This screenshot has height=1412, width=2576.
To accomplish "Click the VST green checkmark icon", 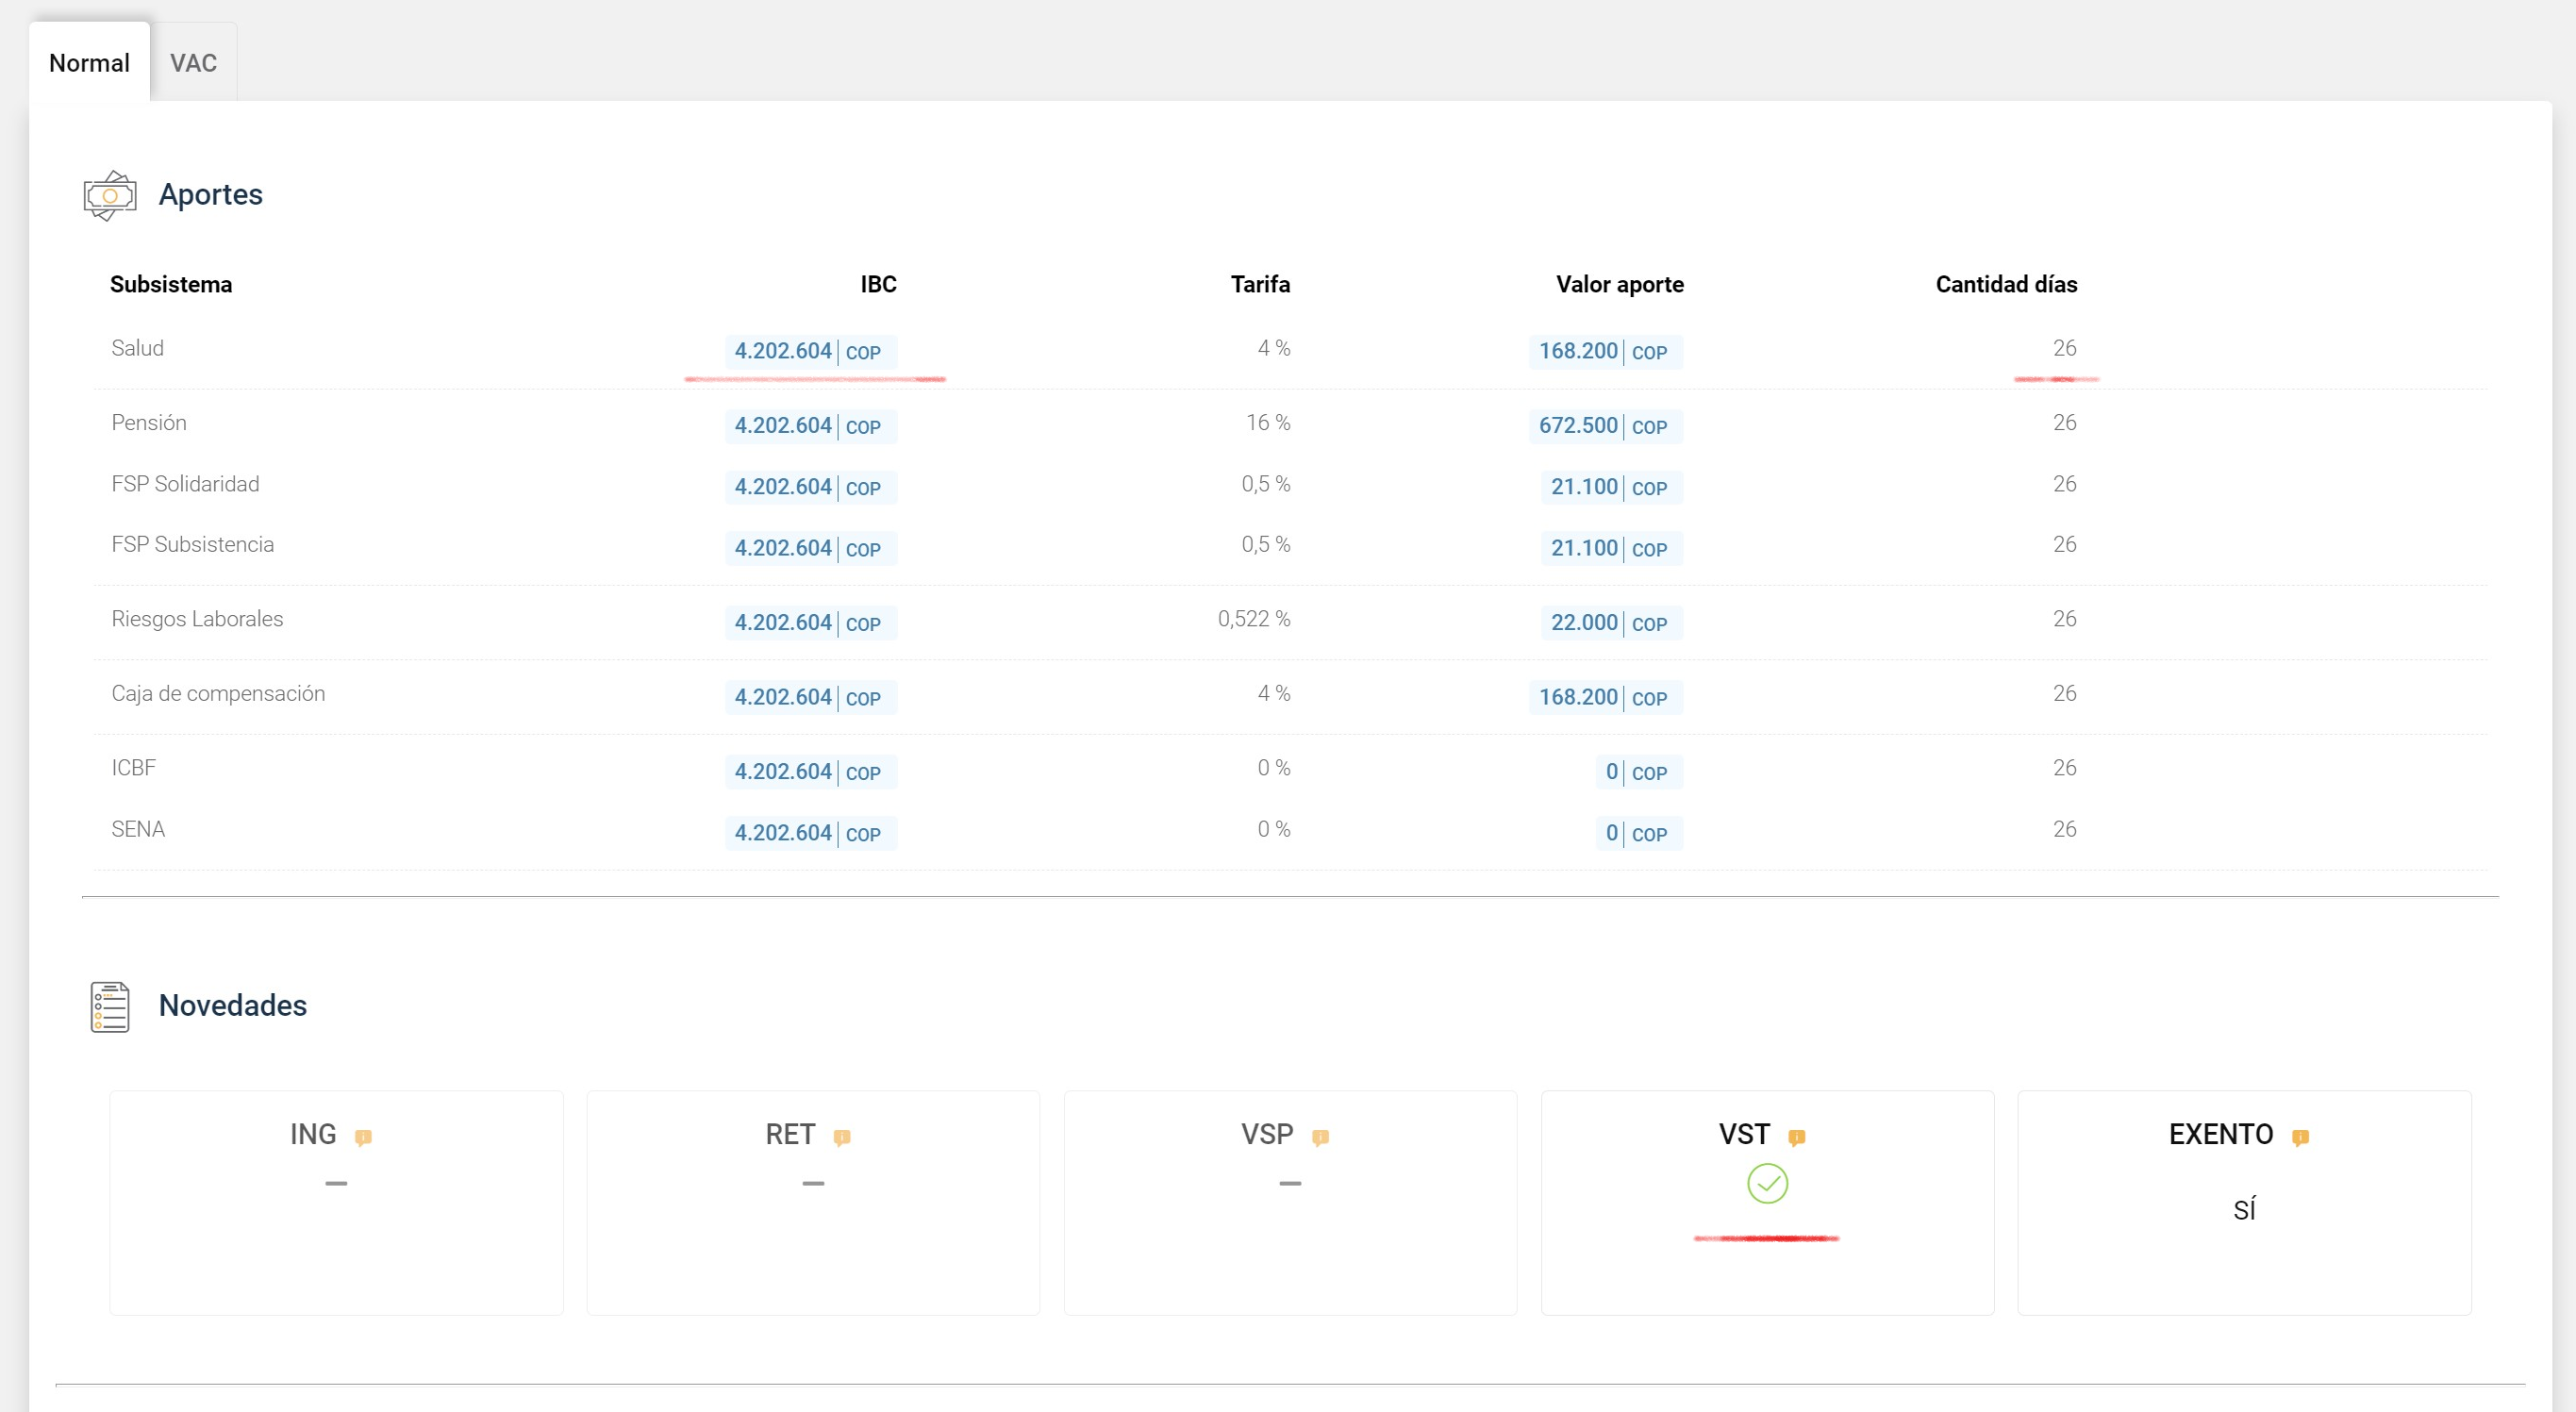I will pyautogui.click(x=1768, y=1184).
